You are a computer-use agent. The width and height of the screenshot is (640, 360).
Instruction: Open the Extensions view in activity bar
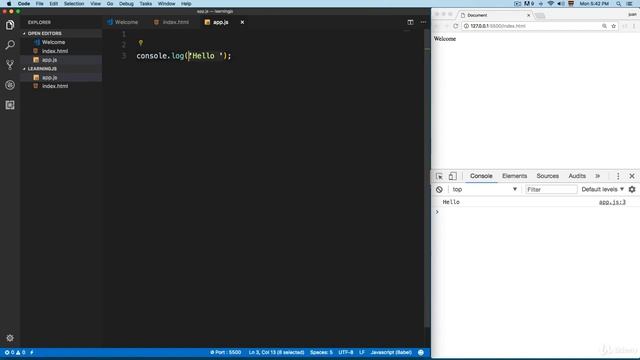coord(10,105)
